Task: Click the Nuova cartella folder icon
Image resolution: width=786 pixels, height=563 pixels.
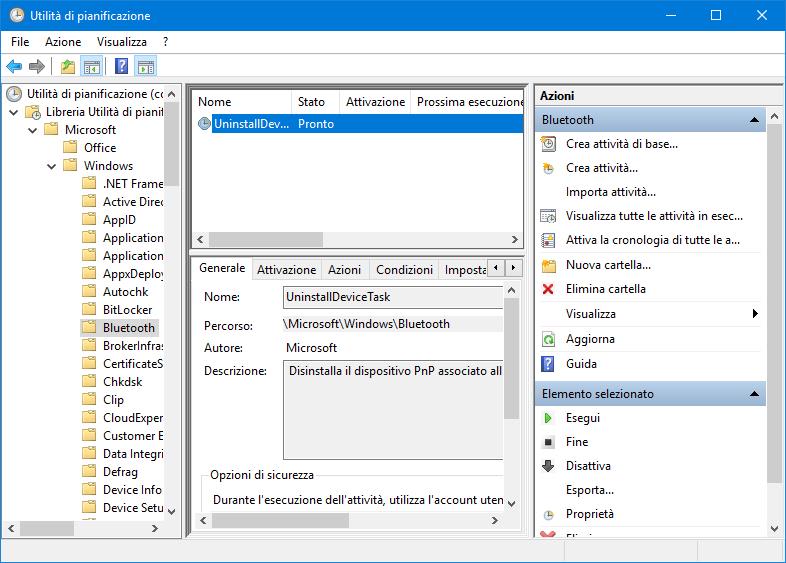Action: (x=549, y=265)
